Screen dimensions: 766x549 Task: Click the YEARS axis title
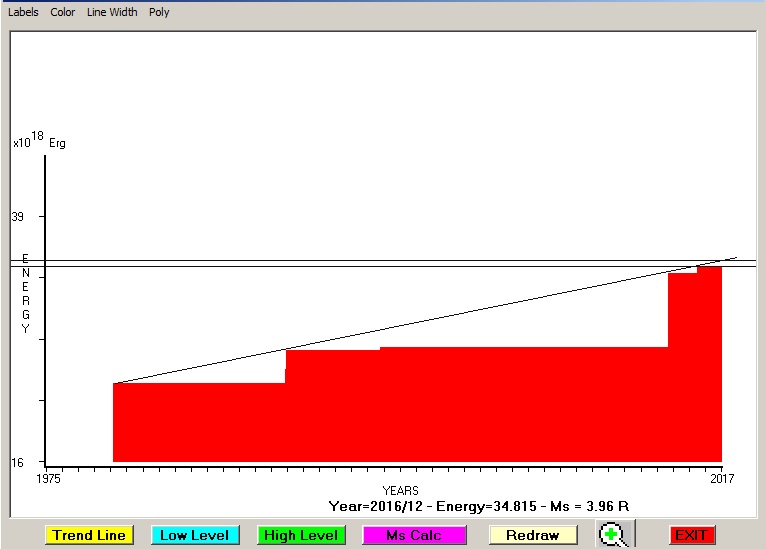[400, 491]
